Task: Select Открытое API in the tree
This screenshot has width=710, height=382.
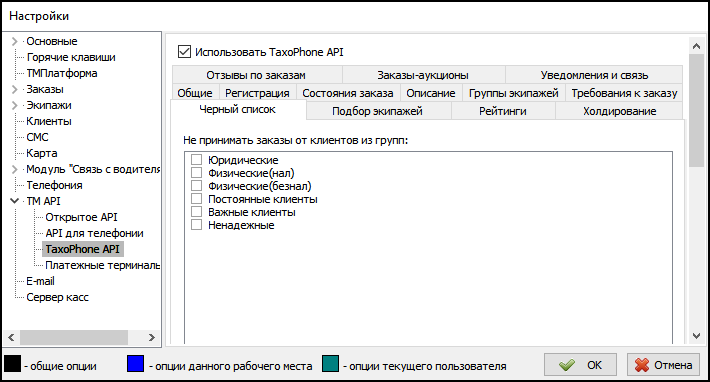Action: click(81, 217)
